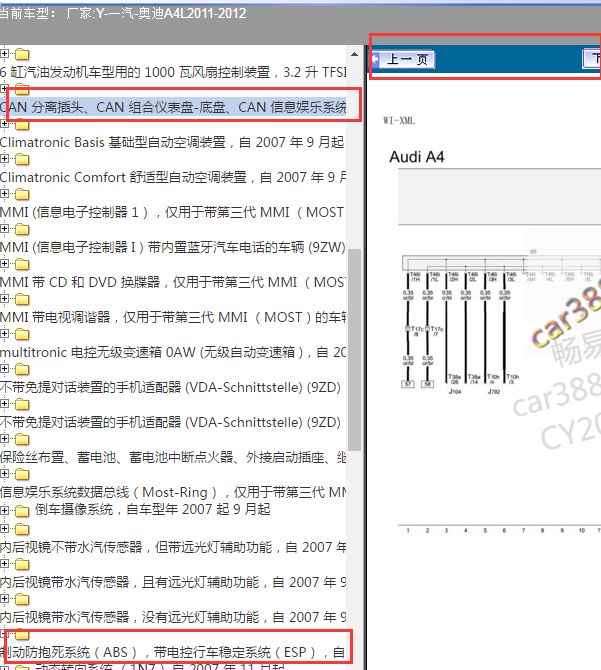Go to previous page with 上一页 button

pyautogui.click(x=403, y=59)
